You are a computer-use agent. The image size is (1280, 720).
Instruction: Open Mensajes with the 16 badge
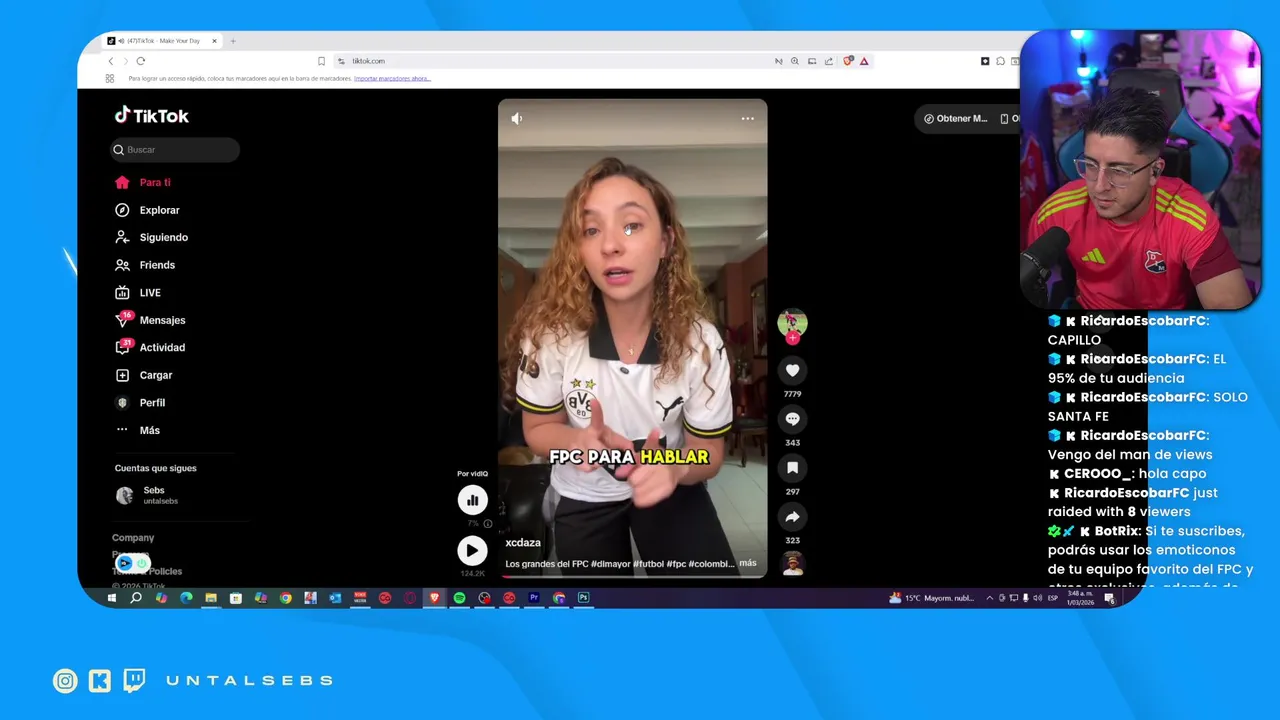point(150,320)
